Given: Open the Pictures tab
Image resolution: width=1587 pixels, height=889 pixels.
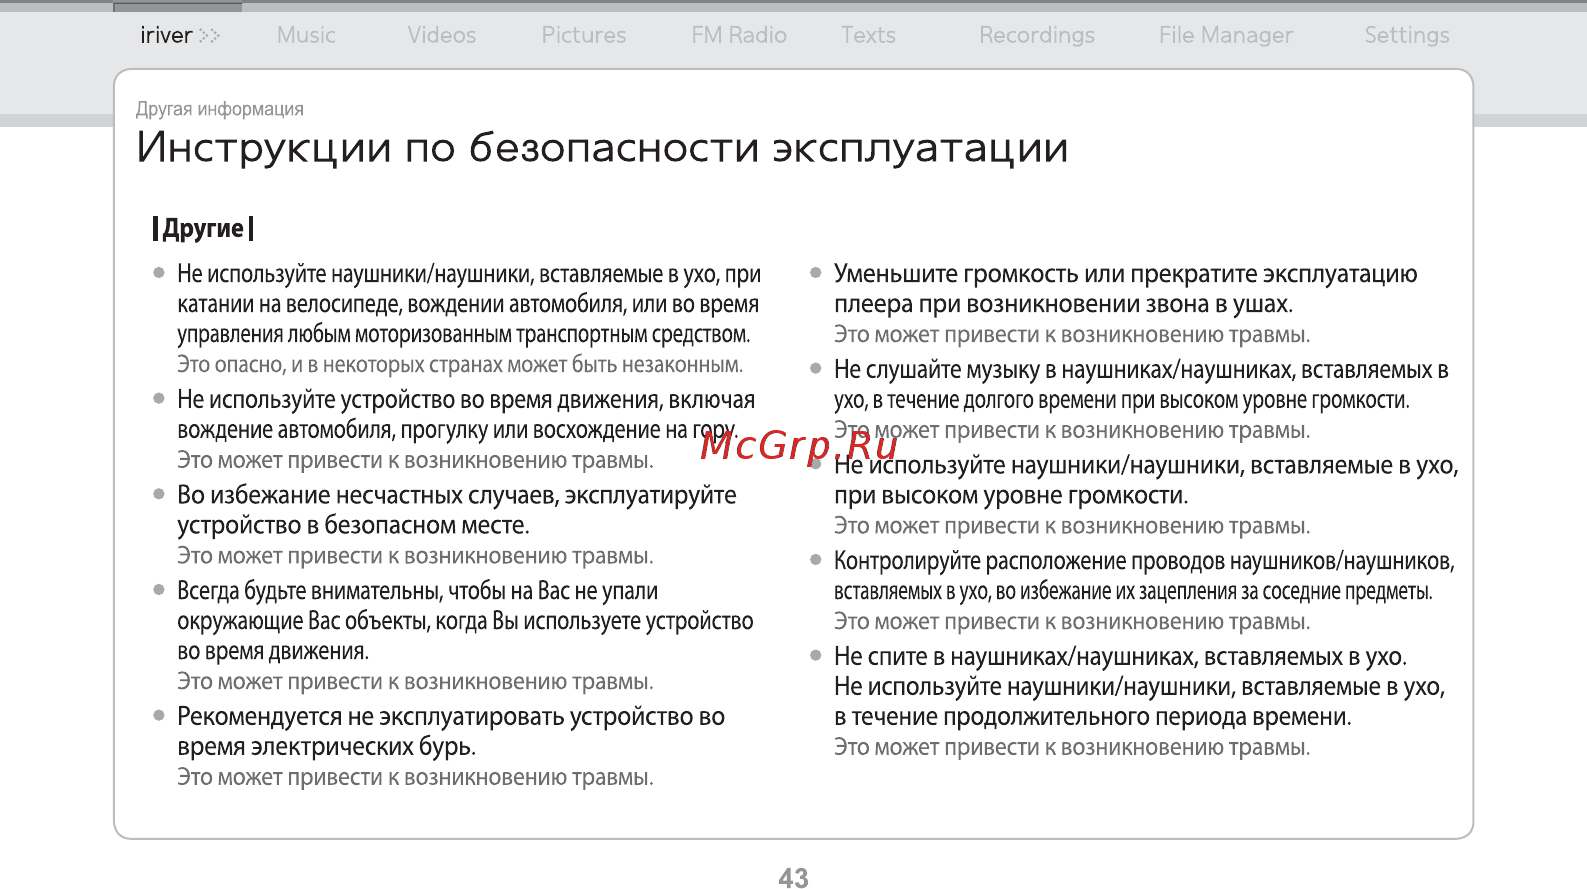Looking at the screenshot, I should click(584, 36).
